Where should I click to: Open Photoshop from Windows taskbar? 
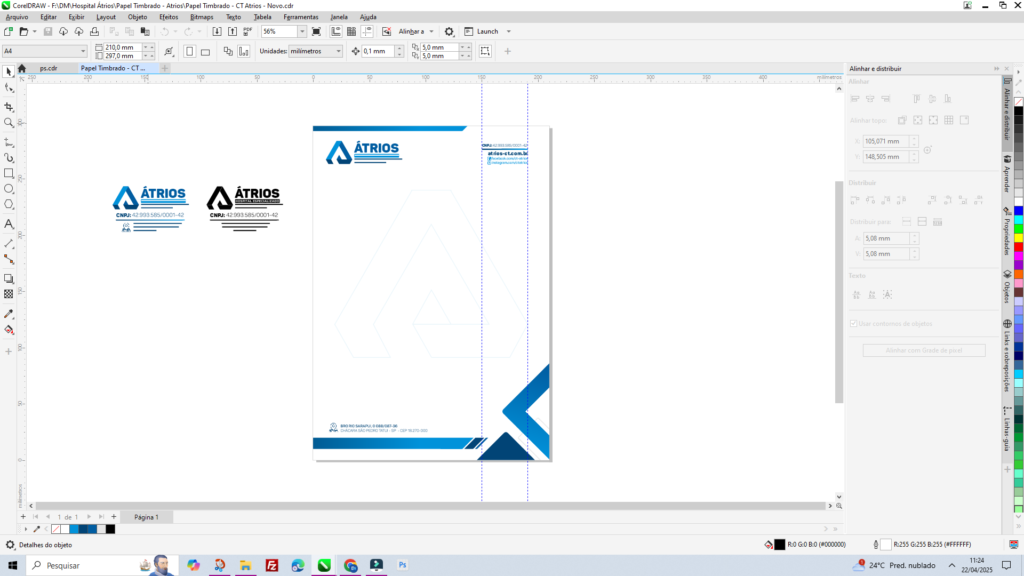tap(402, 566)
